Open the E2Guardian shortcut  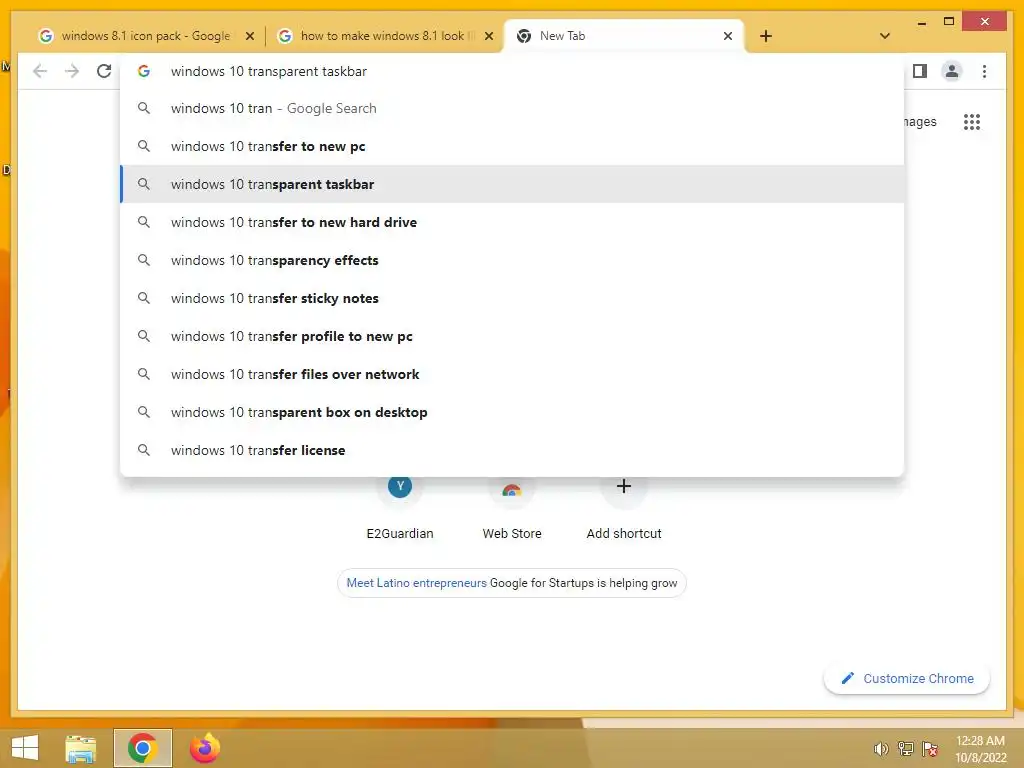click(x=400, y=508)
